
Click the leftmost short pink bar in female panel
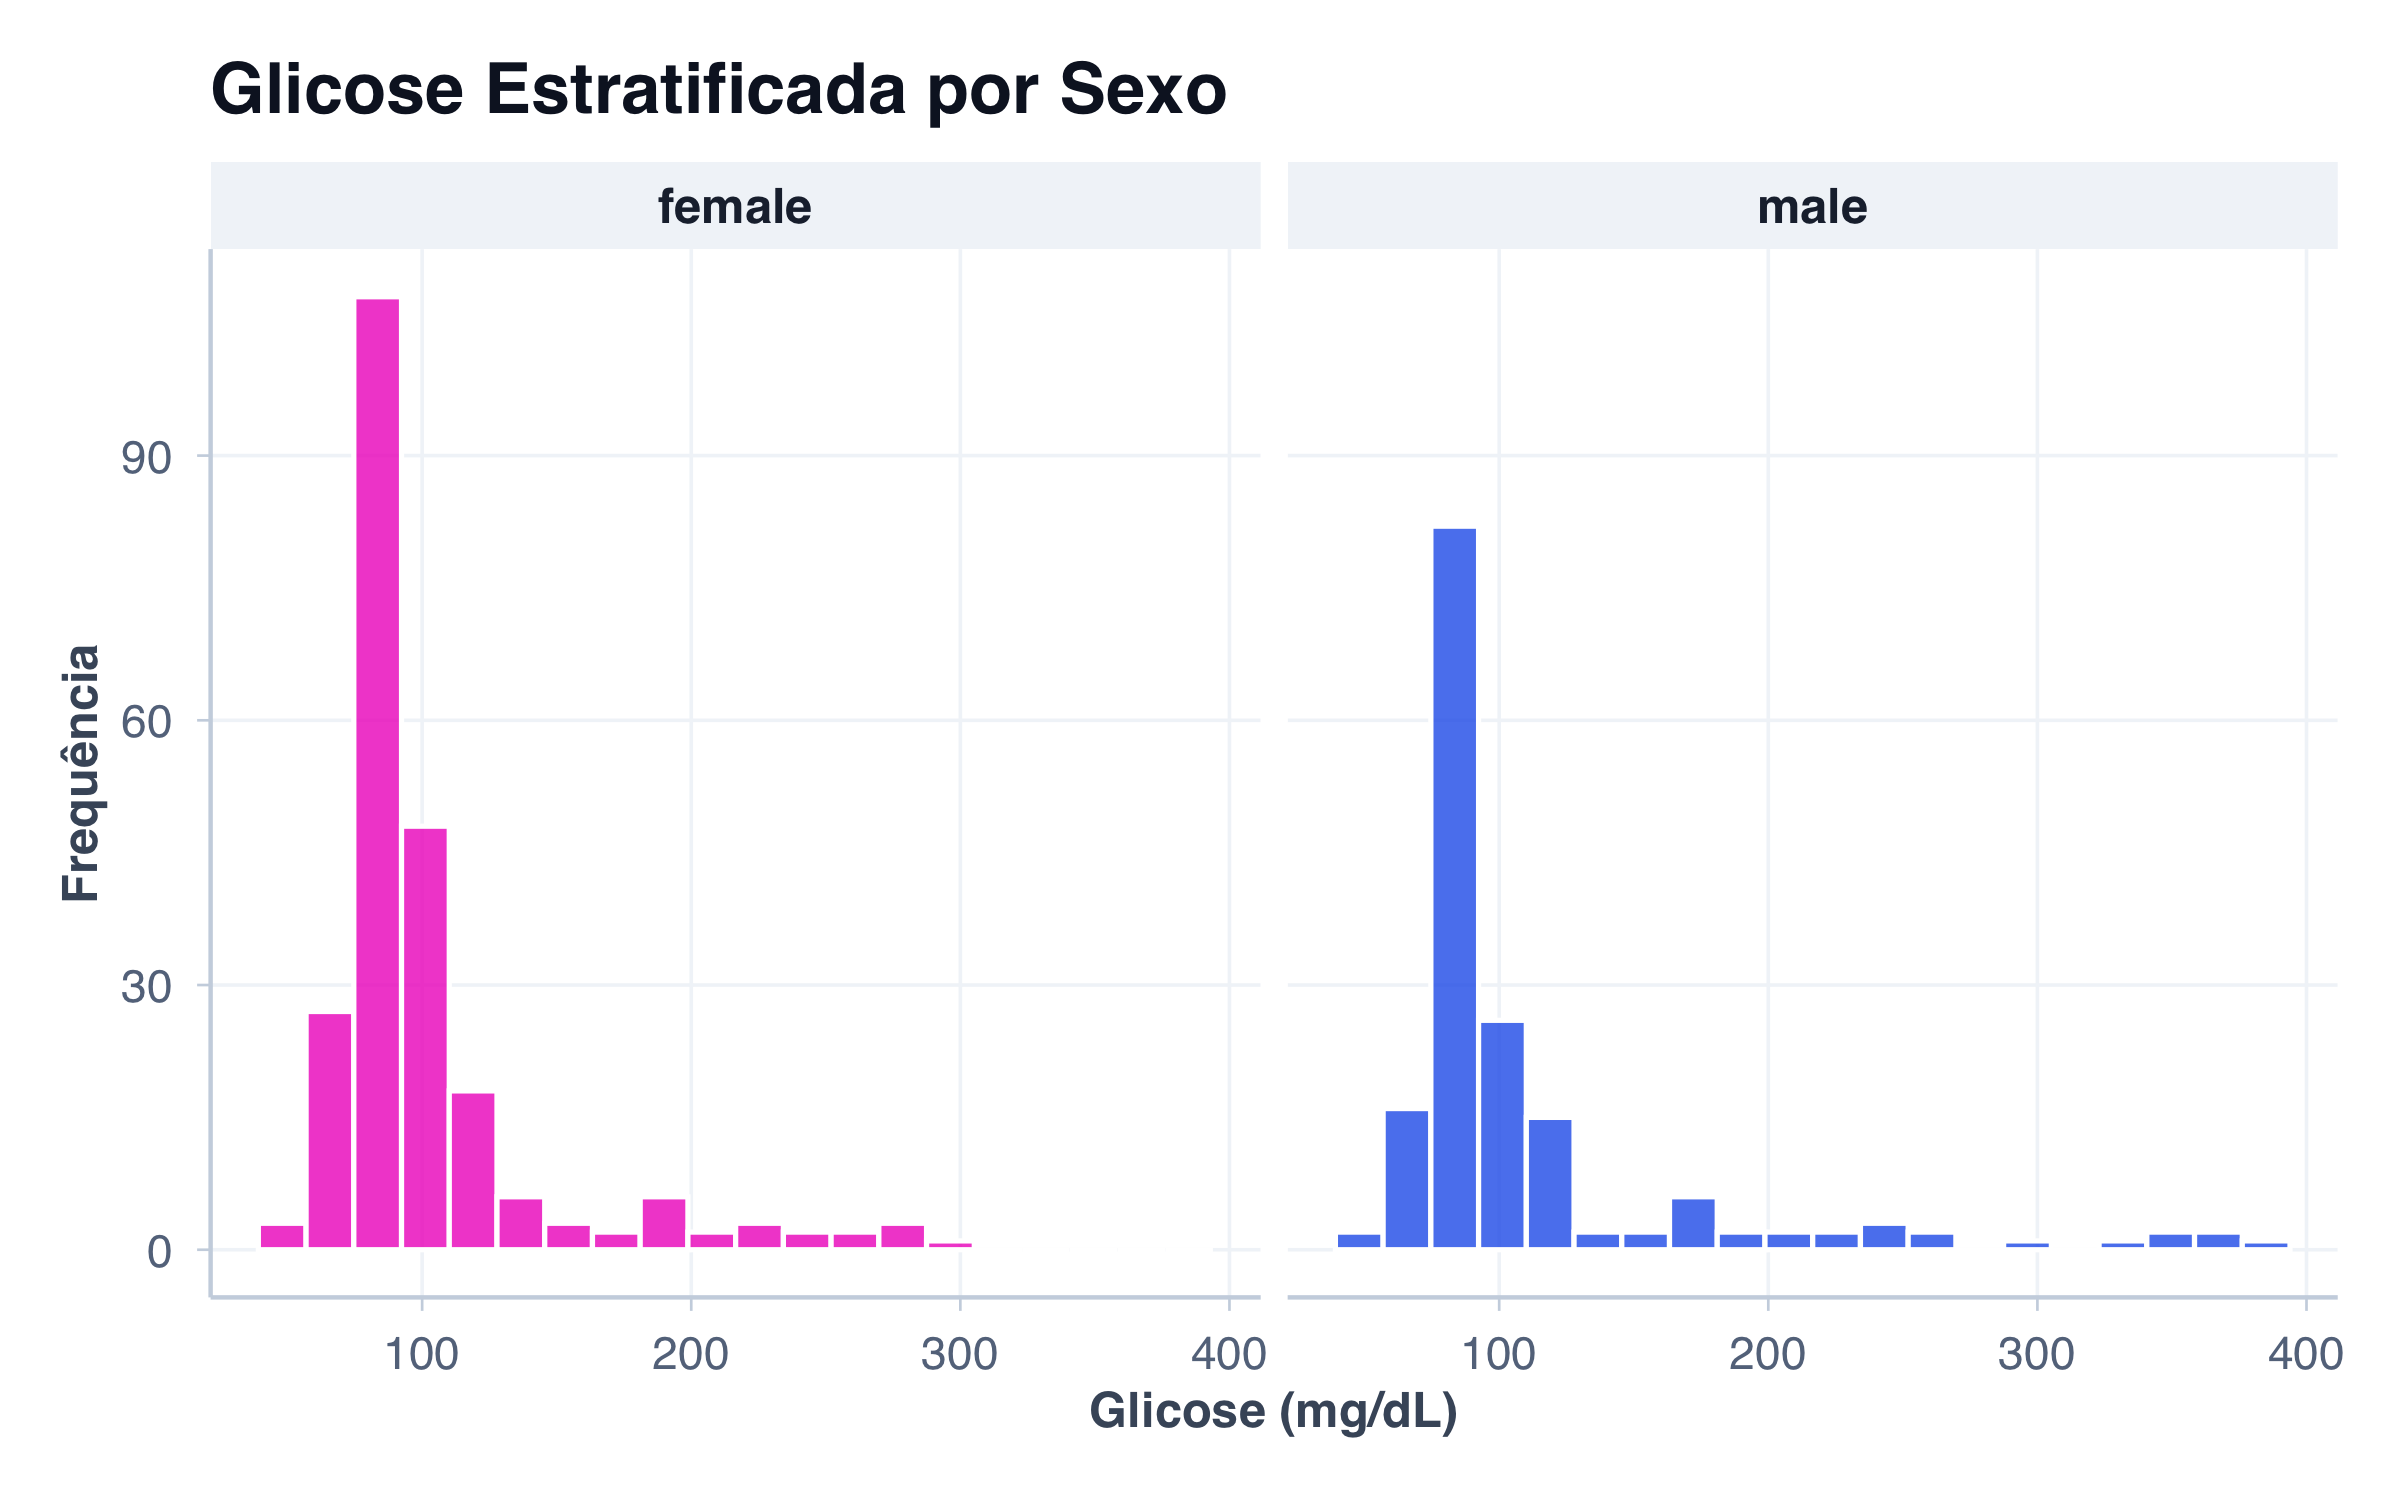tap(282, 1236)
